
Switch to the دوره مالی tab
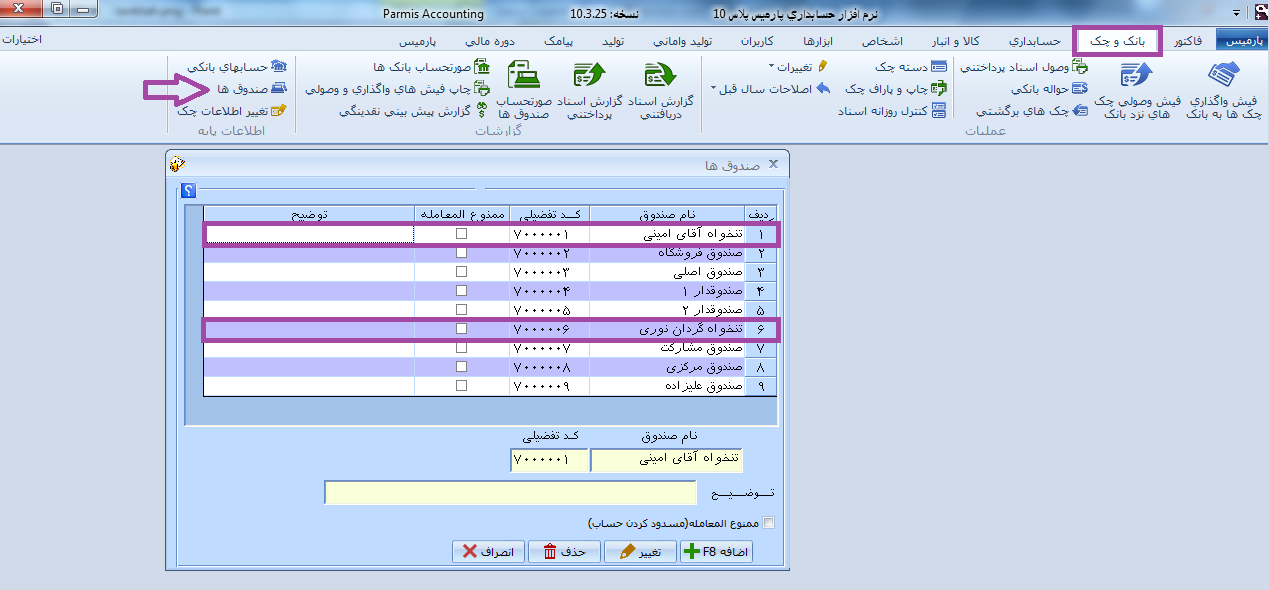492,41
